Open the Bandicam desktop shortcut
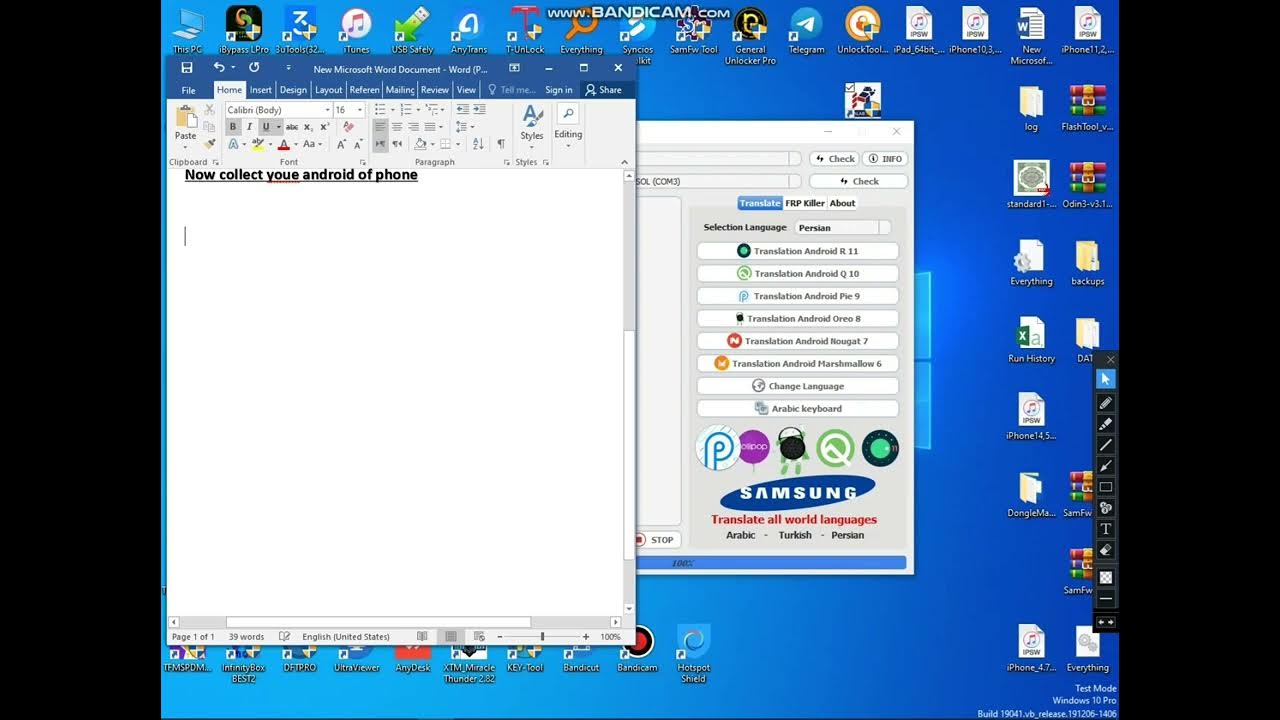The width and height of the screenshot is (1280, 720). point(637,650)
